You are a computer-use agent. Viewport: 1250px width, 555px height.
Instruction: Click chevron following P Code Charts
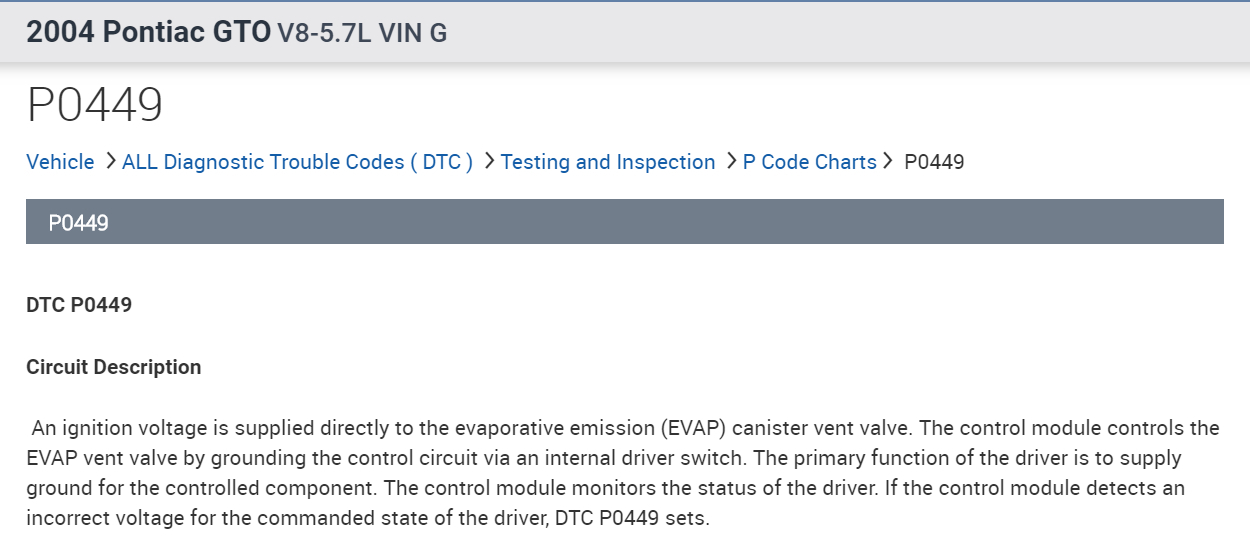(x=888, y=161)
